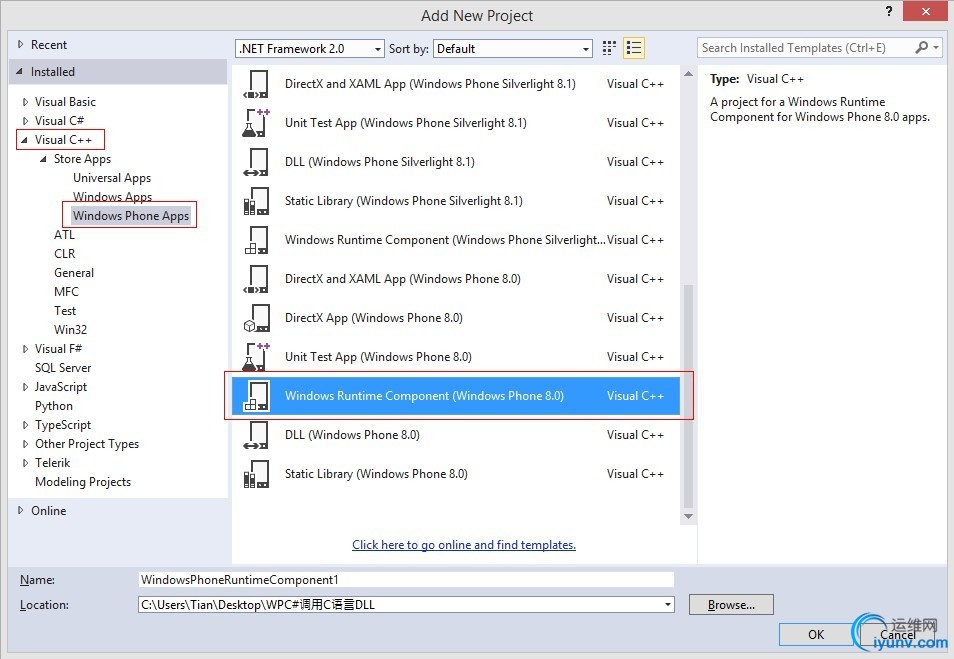Expand the JavaScript node
The image size is (954, 659).
coord(25,387)
